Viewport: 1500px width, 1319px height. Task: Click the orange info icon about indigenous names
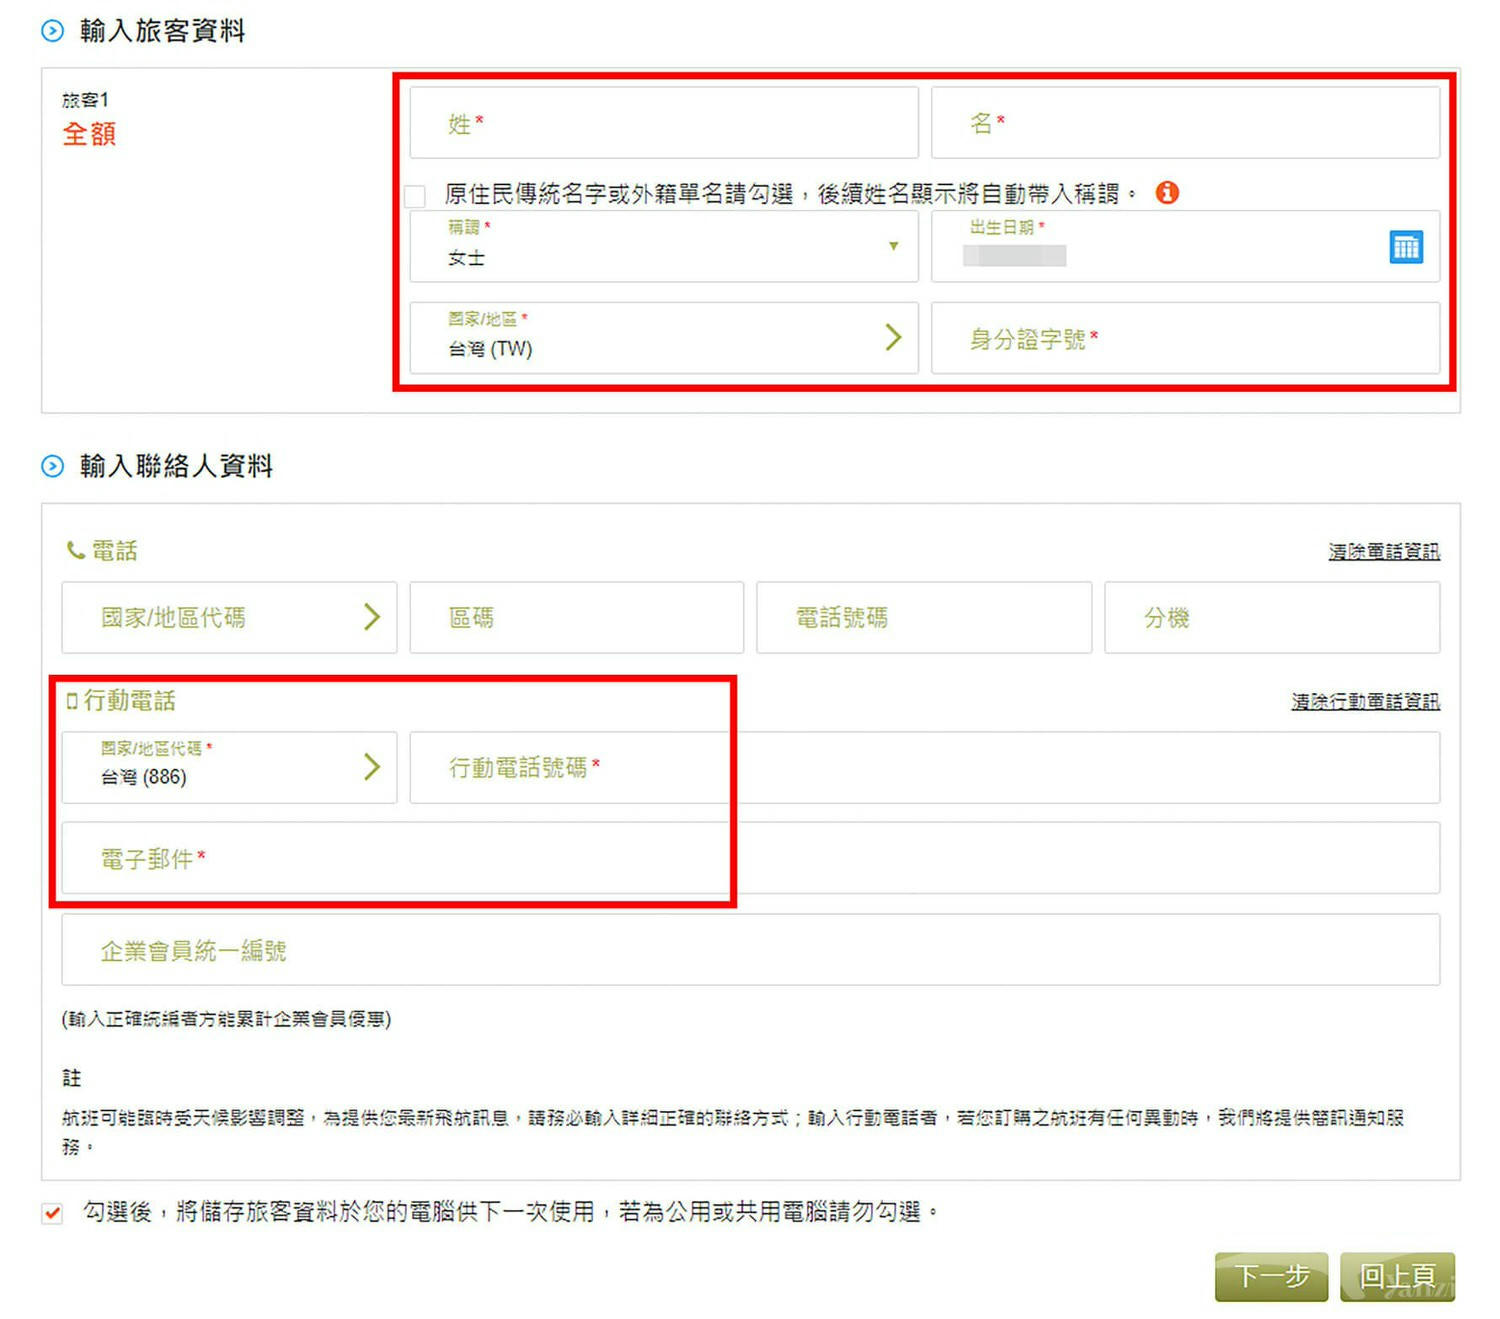pyautogui.click(x=1166, y=193)
